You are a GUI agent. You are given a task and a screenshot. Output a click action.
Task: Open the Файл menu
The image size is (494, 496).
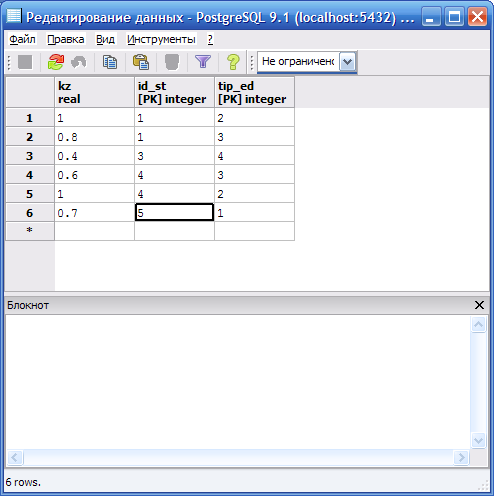coord(22,39)
